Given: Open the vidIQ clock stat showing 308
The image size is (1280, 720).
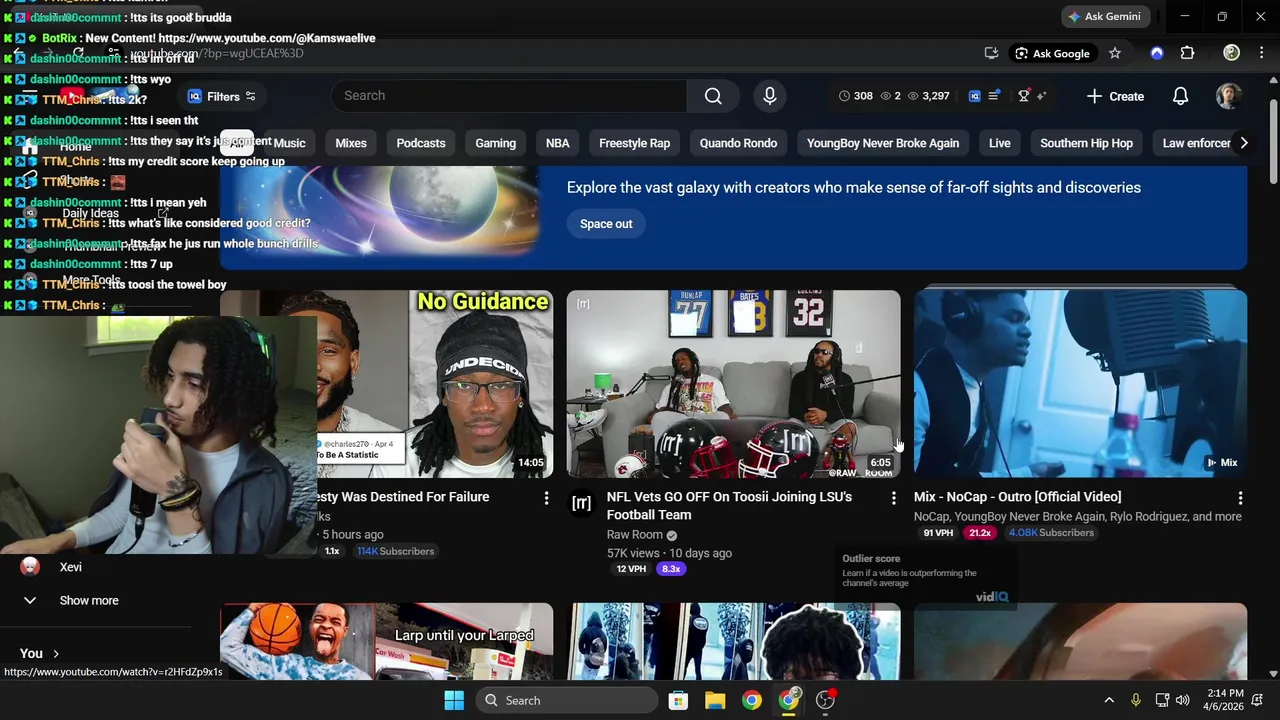Looking at the screenshot, I should (x=856, y=96).
